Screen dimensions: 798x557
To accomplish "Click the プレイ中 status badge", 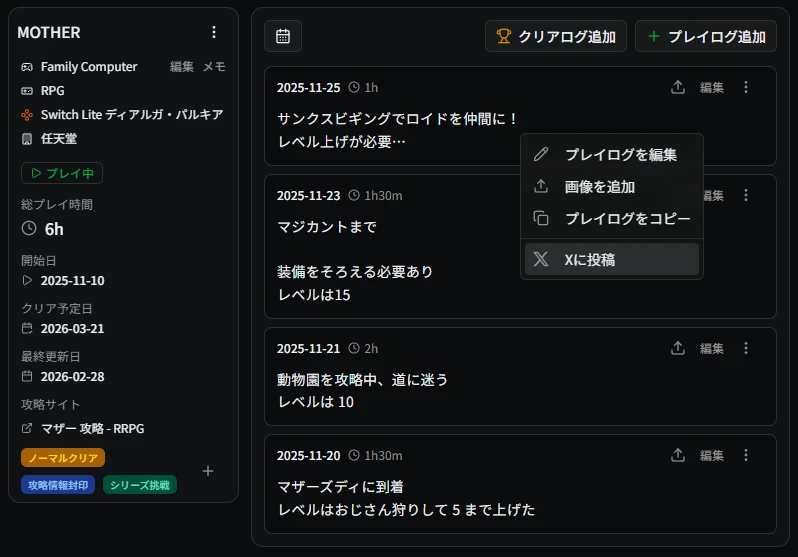I will click(62, 173).
